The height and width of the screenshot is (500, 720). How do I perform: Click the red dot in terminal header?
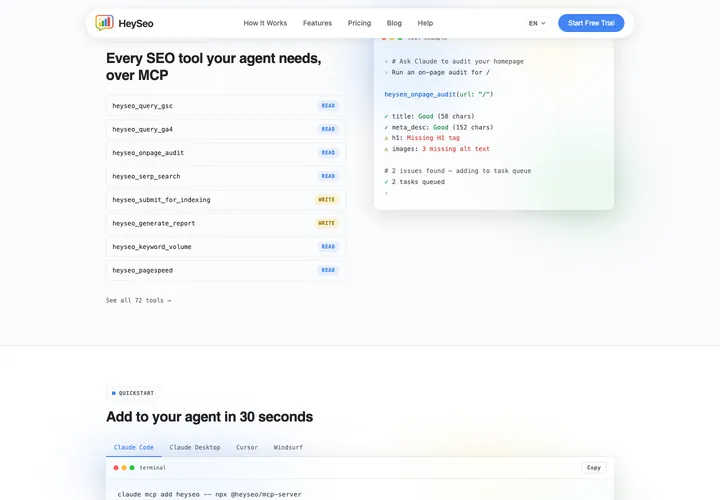click(x=116, y=468)
